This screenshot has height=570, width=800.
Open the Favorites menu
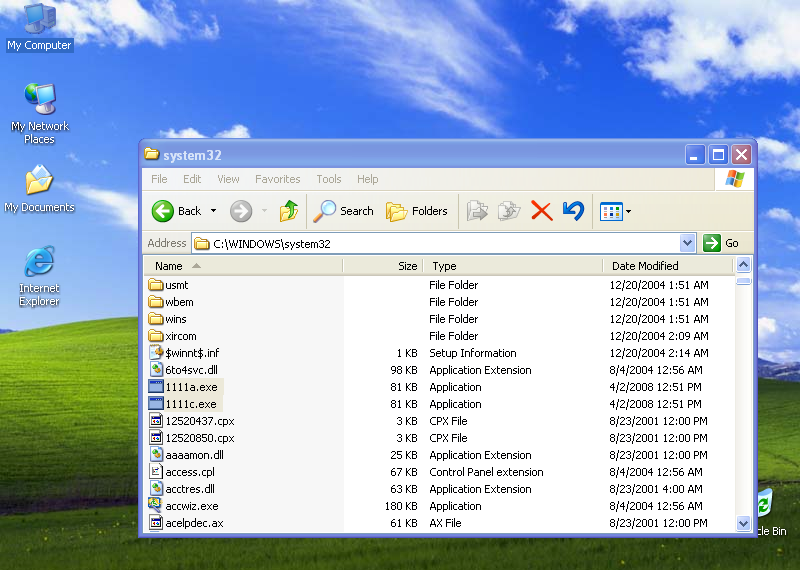(x=278, y=179)
